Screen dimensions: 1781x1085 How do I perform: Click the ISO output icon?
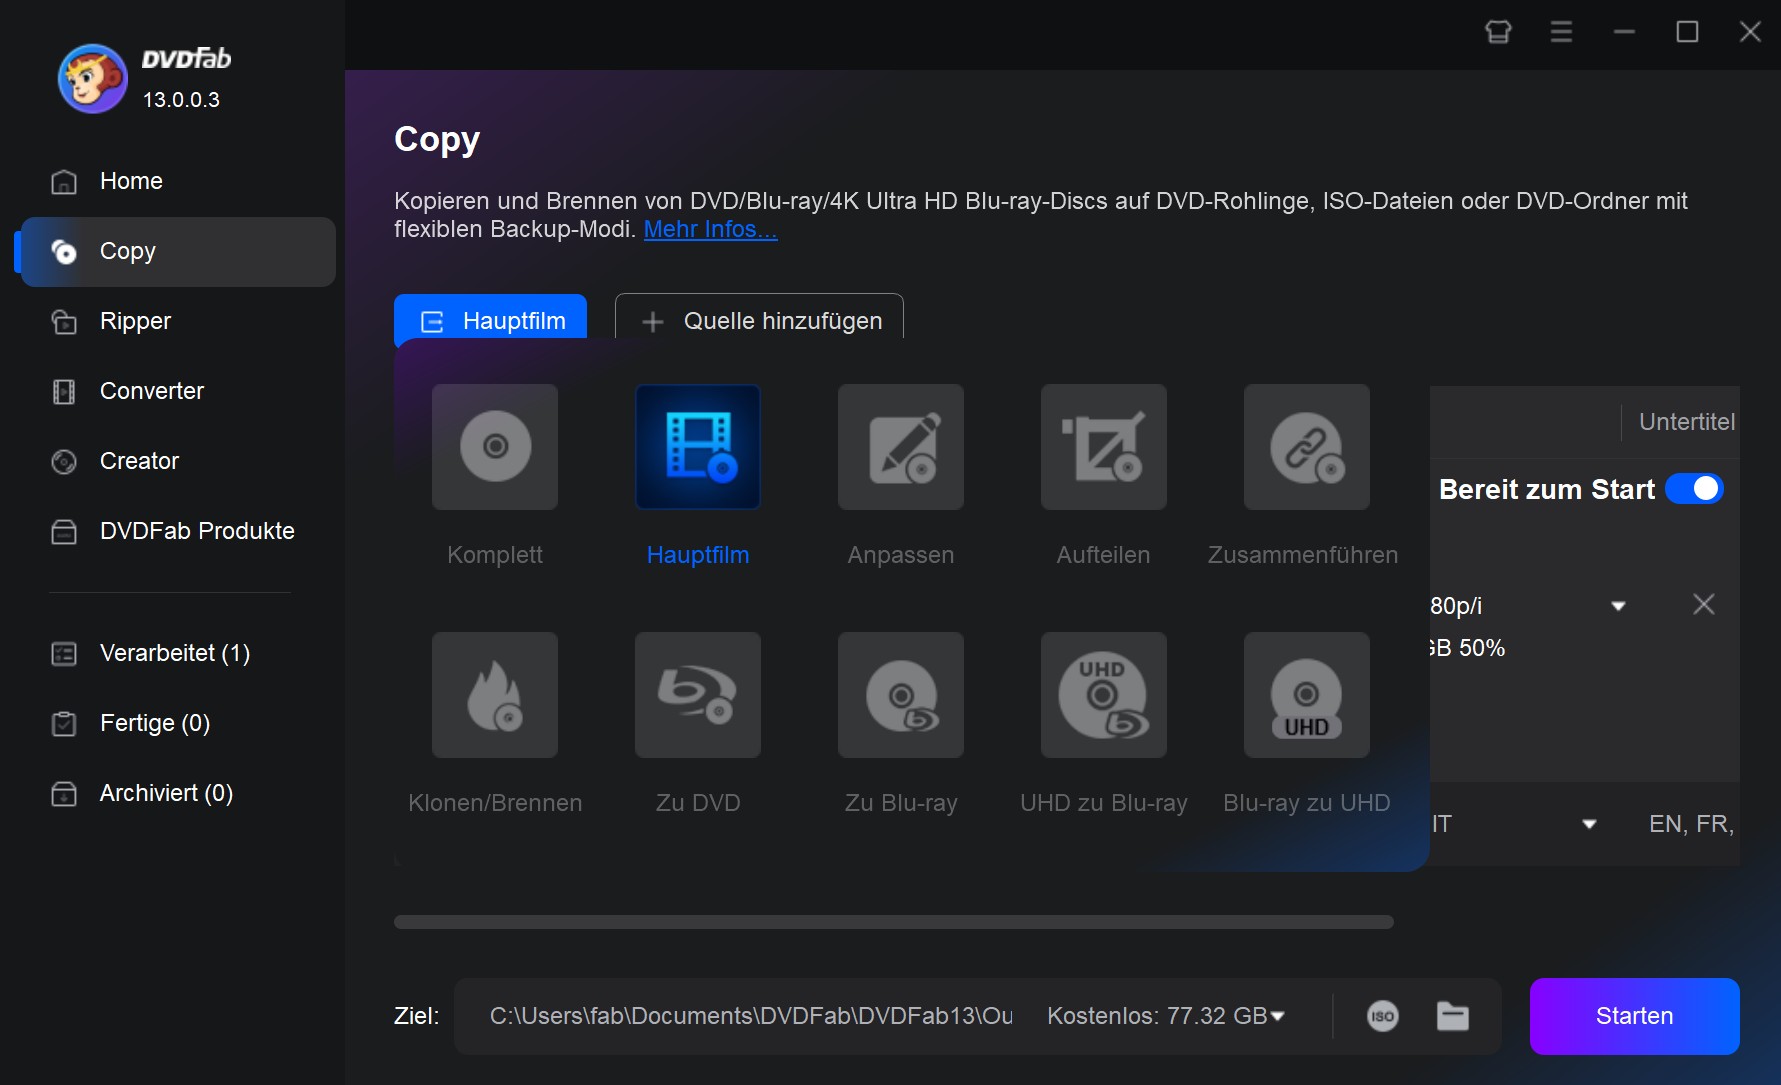coord(1383,1016)
